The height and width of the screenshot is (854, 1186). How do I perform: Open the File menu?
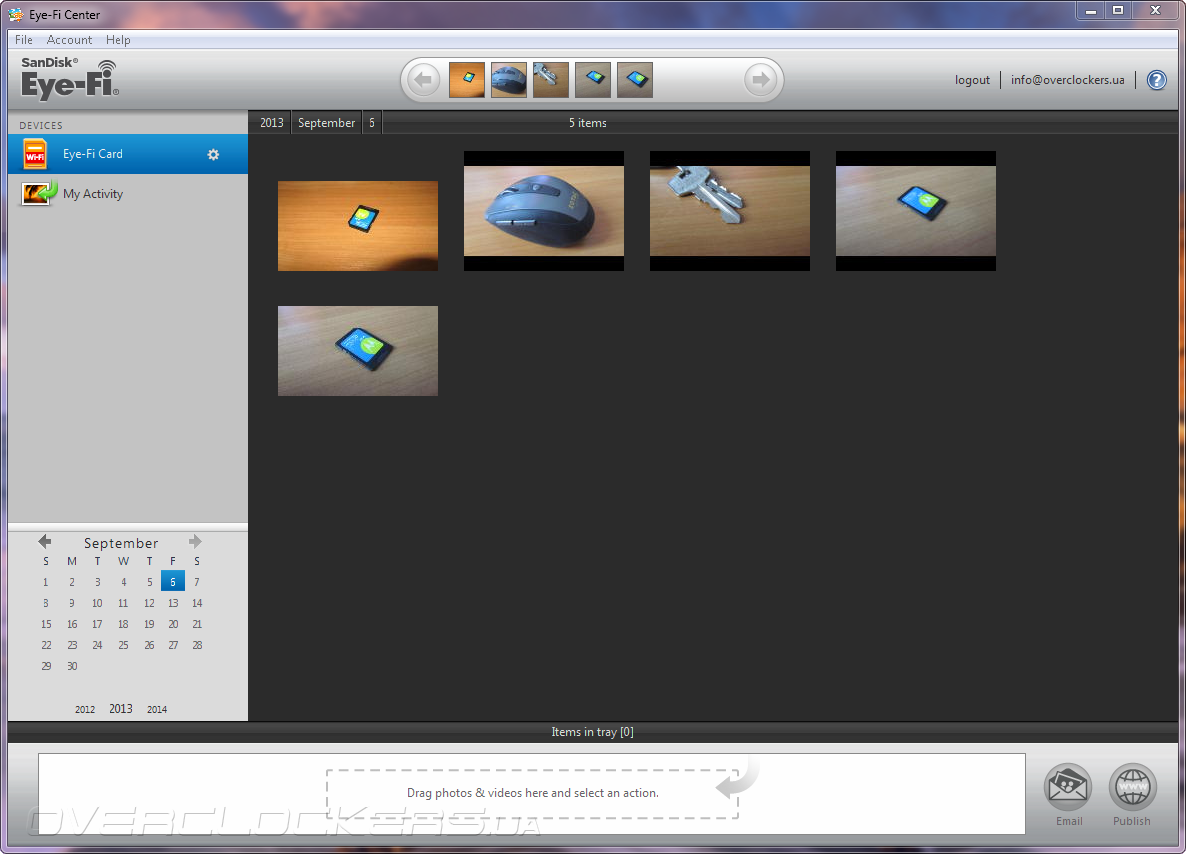(x=23, y=39)
